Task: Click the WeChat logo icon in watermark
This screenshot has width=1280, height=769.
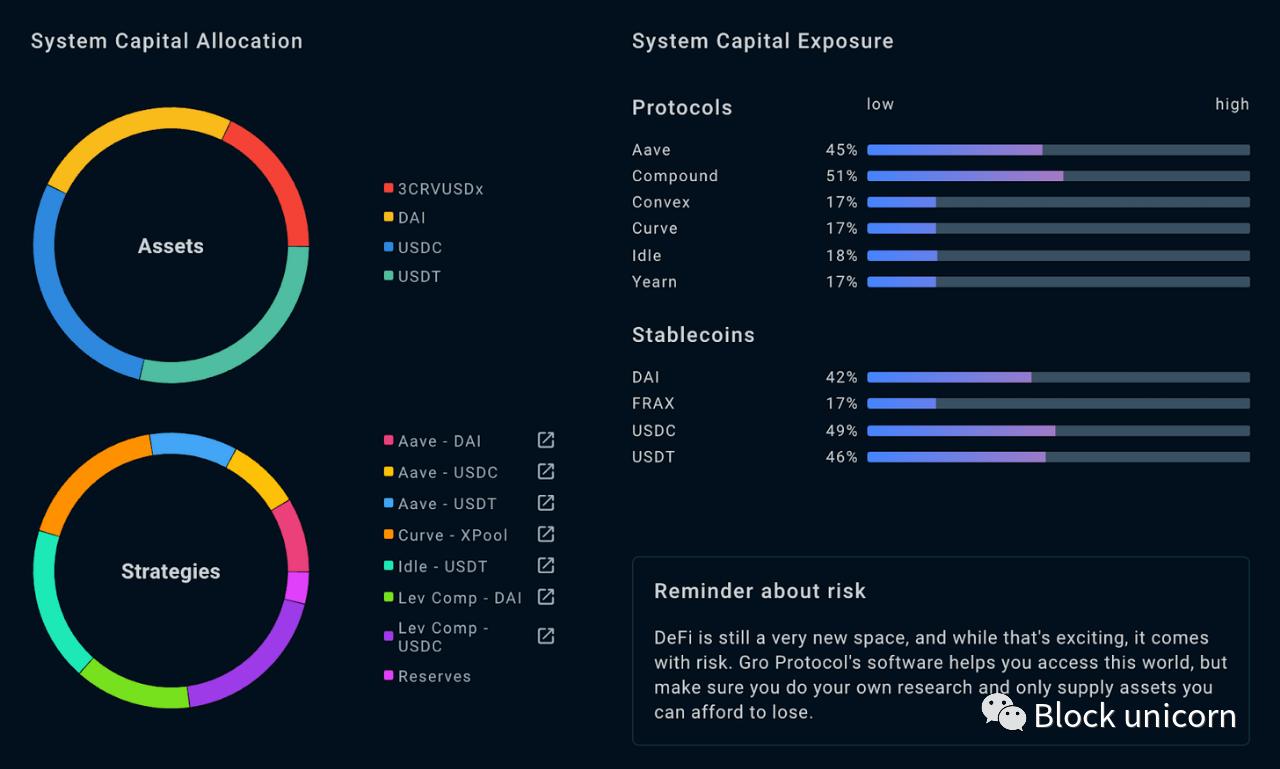Action: point(1003,712)
